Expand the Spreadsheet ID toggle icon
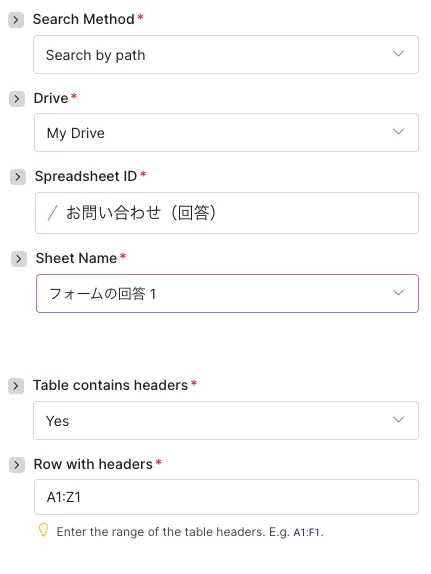The image size is (431, 574). coord(17,177)
